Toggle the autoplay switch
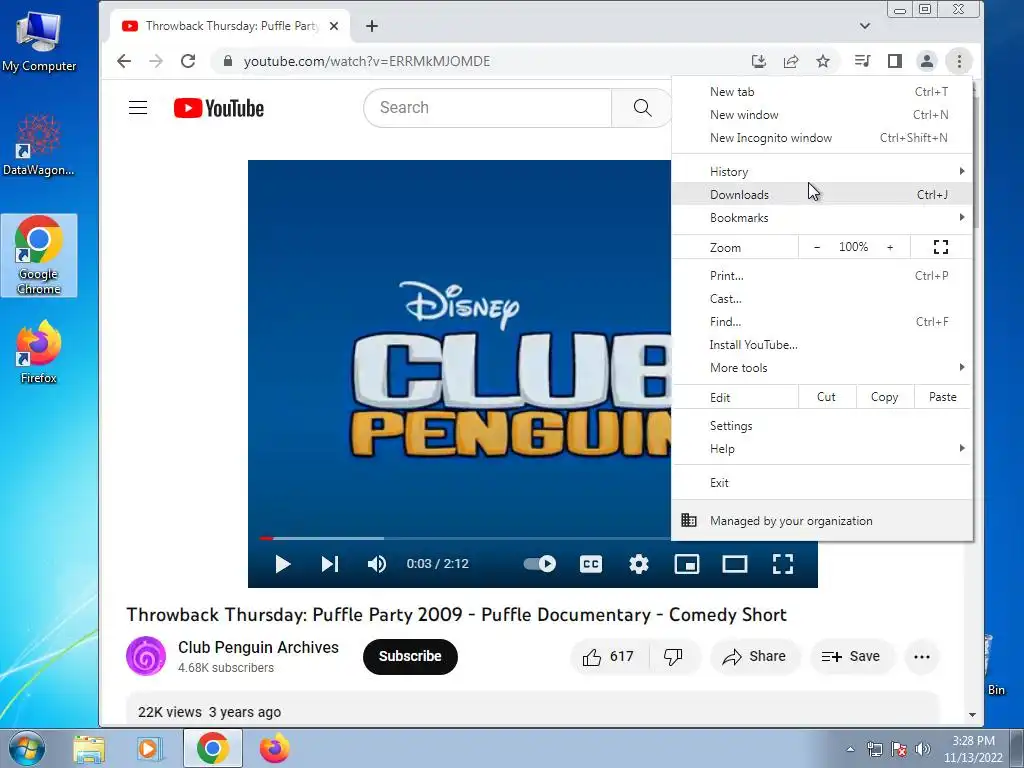 tap(539, 564)
